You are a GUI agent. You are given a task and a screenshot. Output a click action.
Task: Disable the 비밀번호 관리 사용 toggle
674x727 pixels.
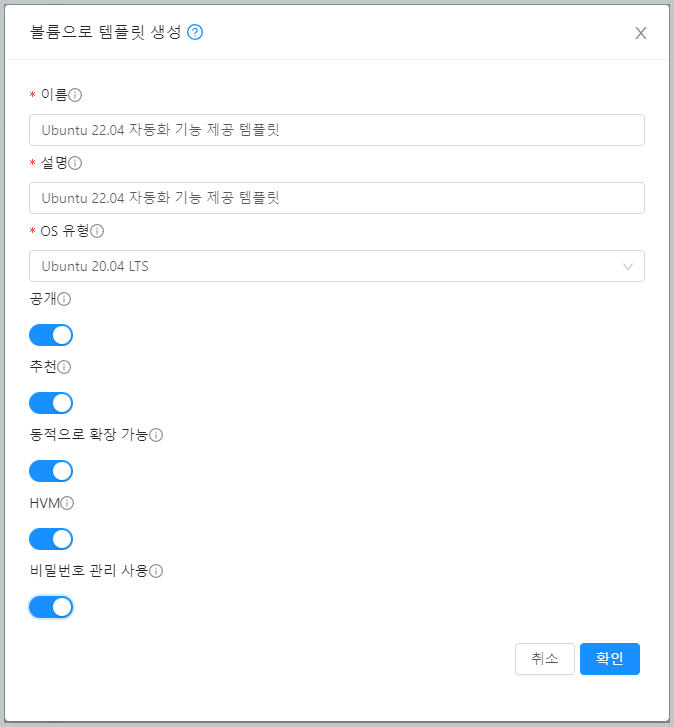pos(51,607)
